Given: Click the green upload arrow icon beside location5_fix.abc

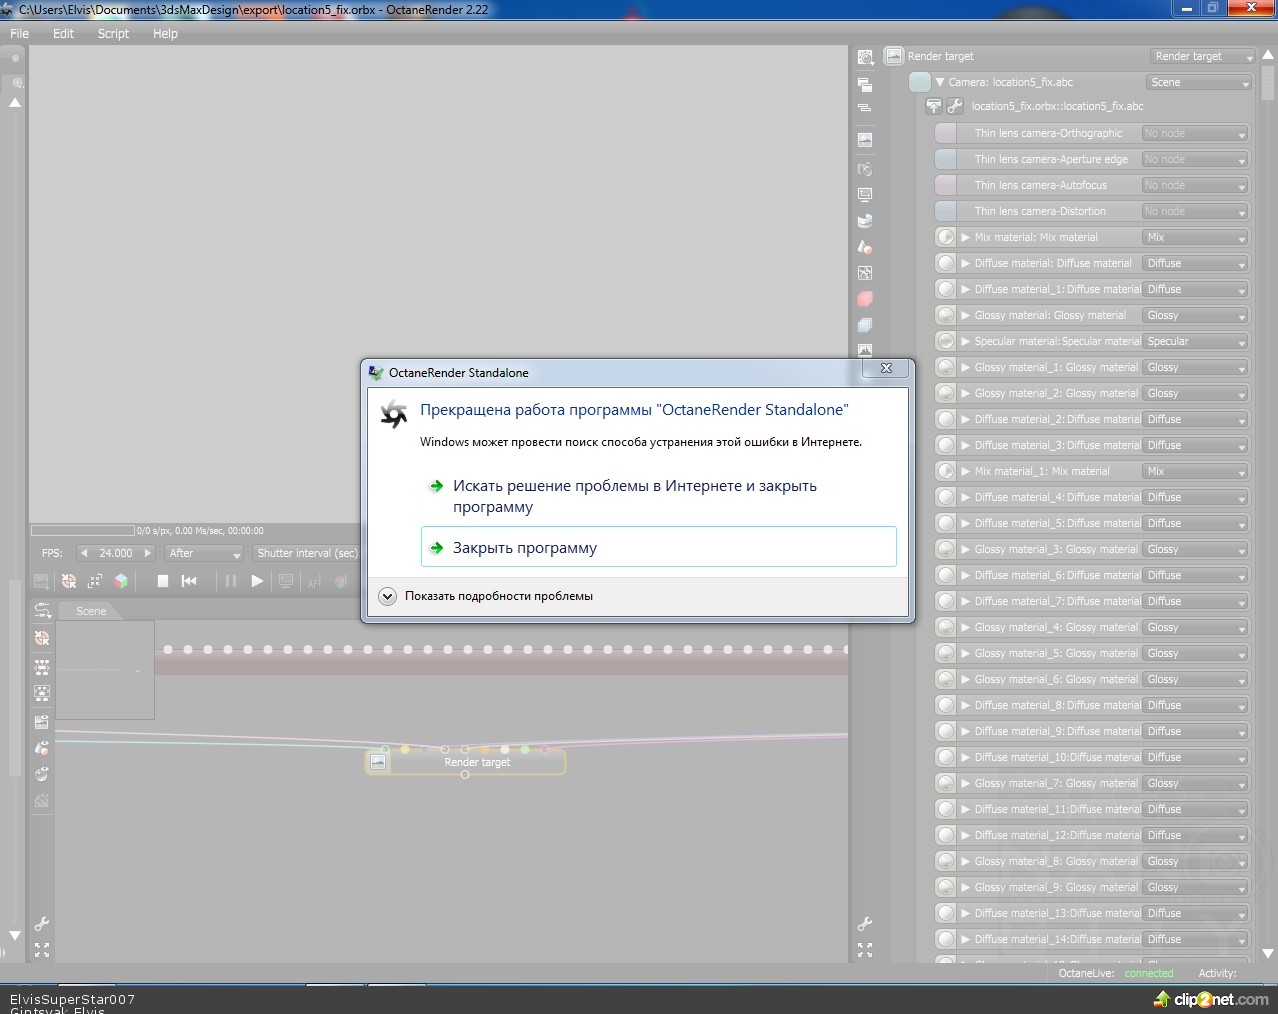Looking at the screenshot, I should point(934,106).
